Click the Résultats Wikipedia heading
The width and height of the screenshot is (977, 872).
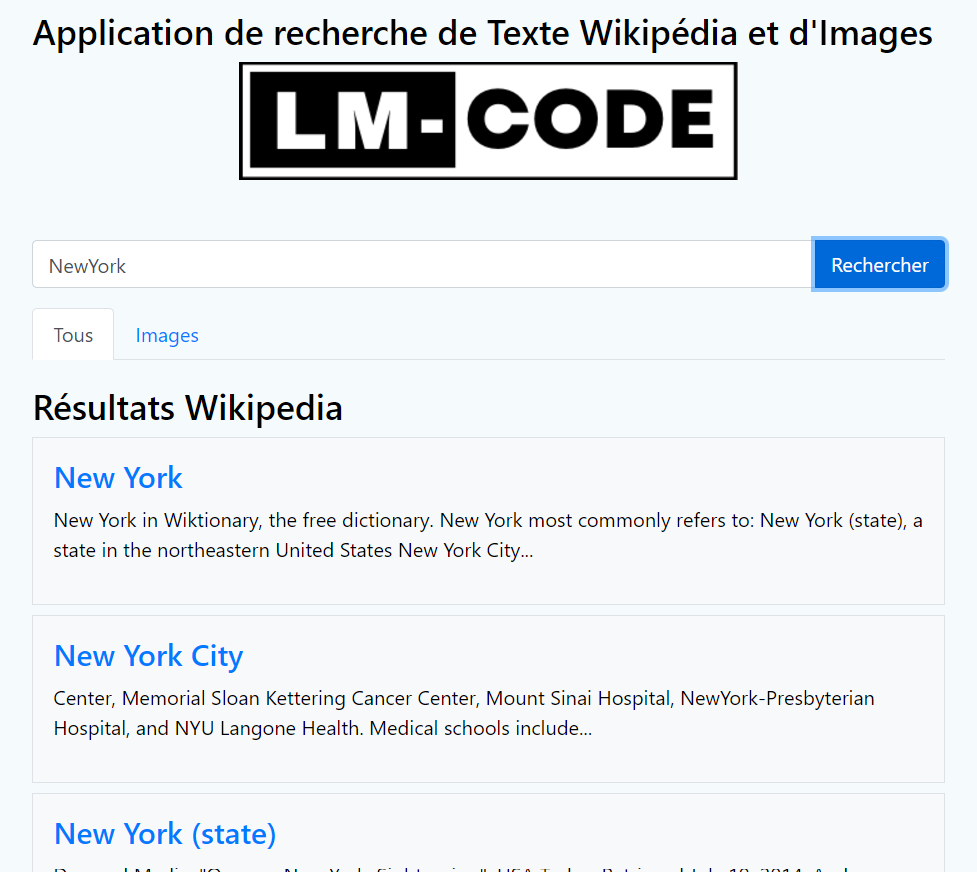(188, 408)
